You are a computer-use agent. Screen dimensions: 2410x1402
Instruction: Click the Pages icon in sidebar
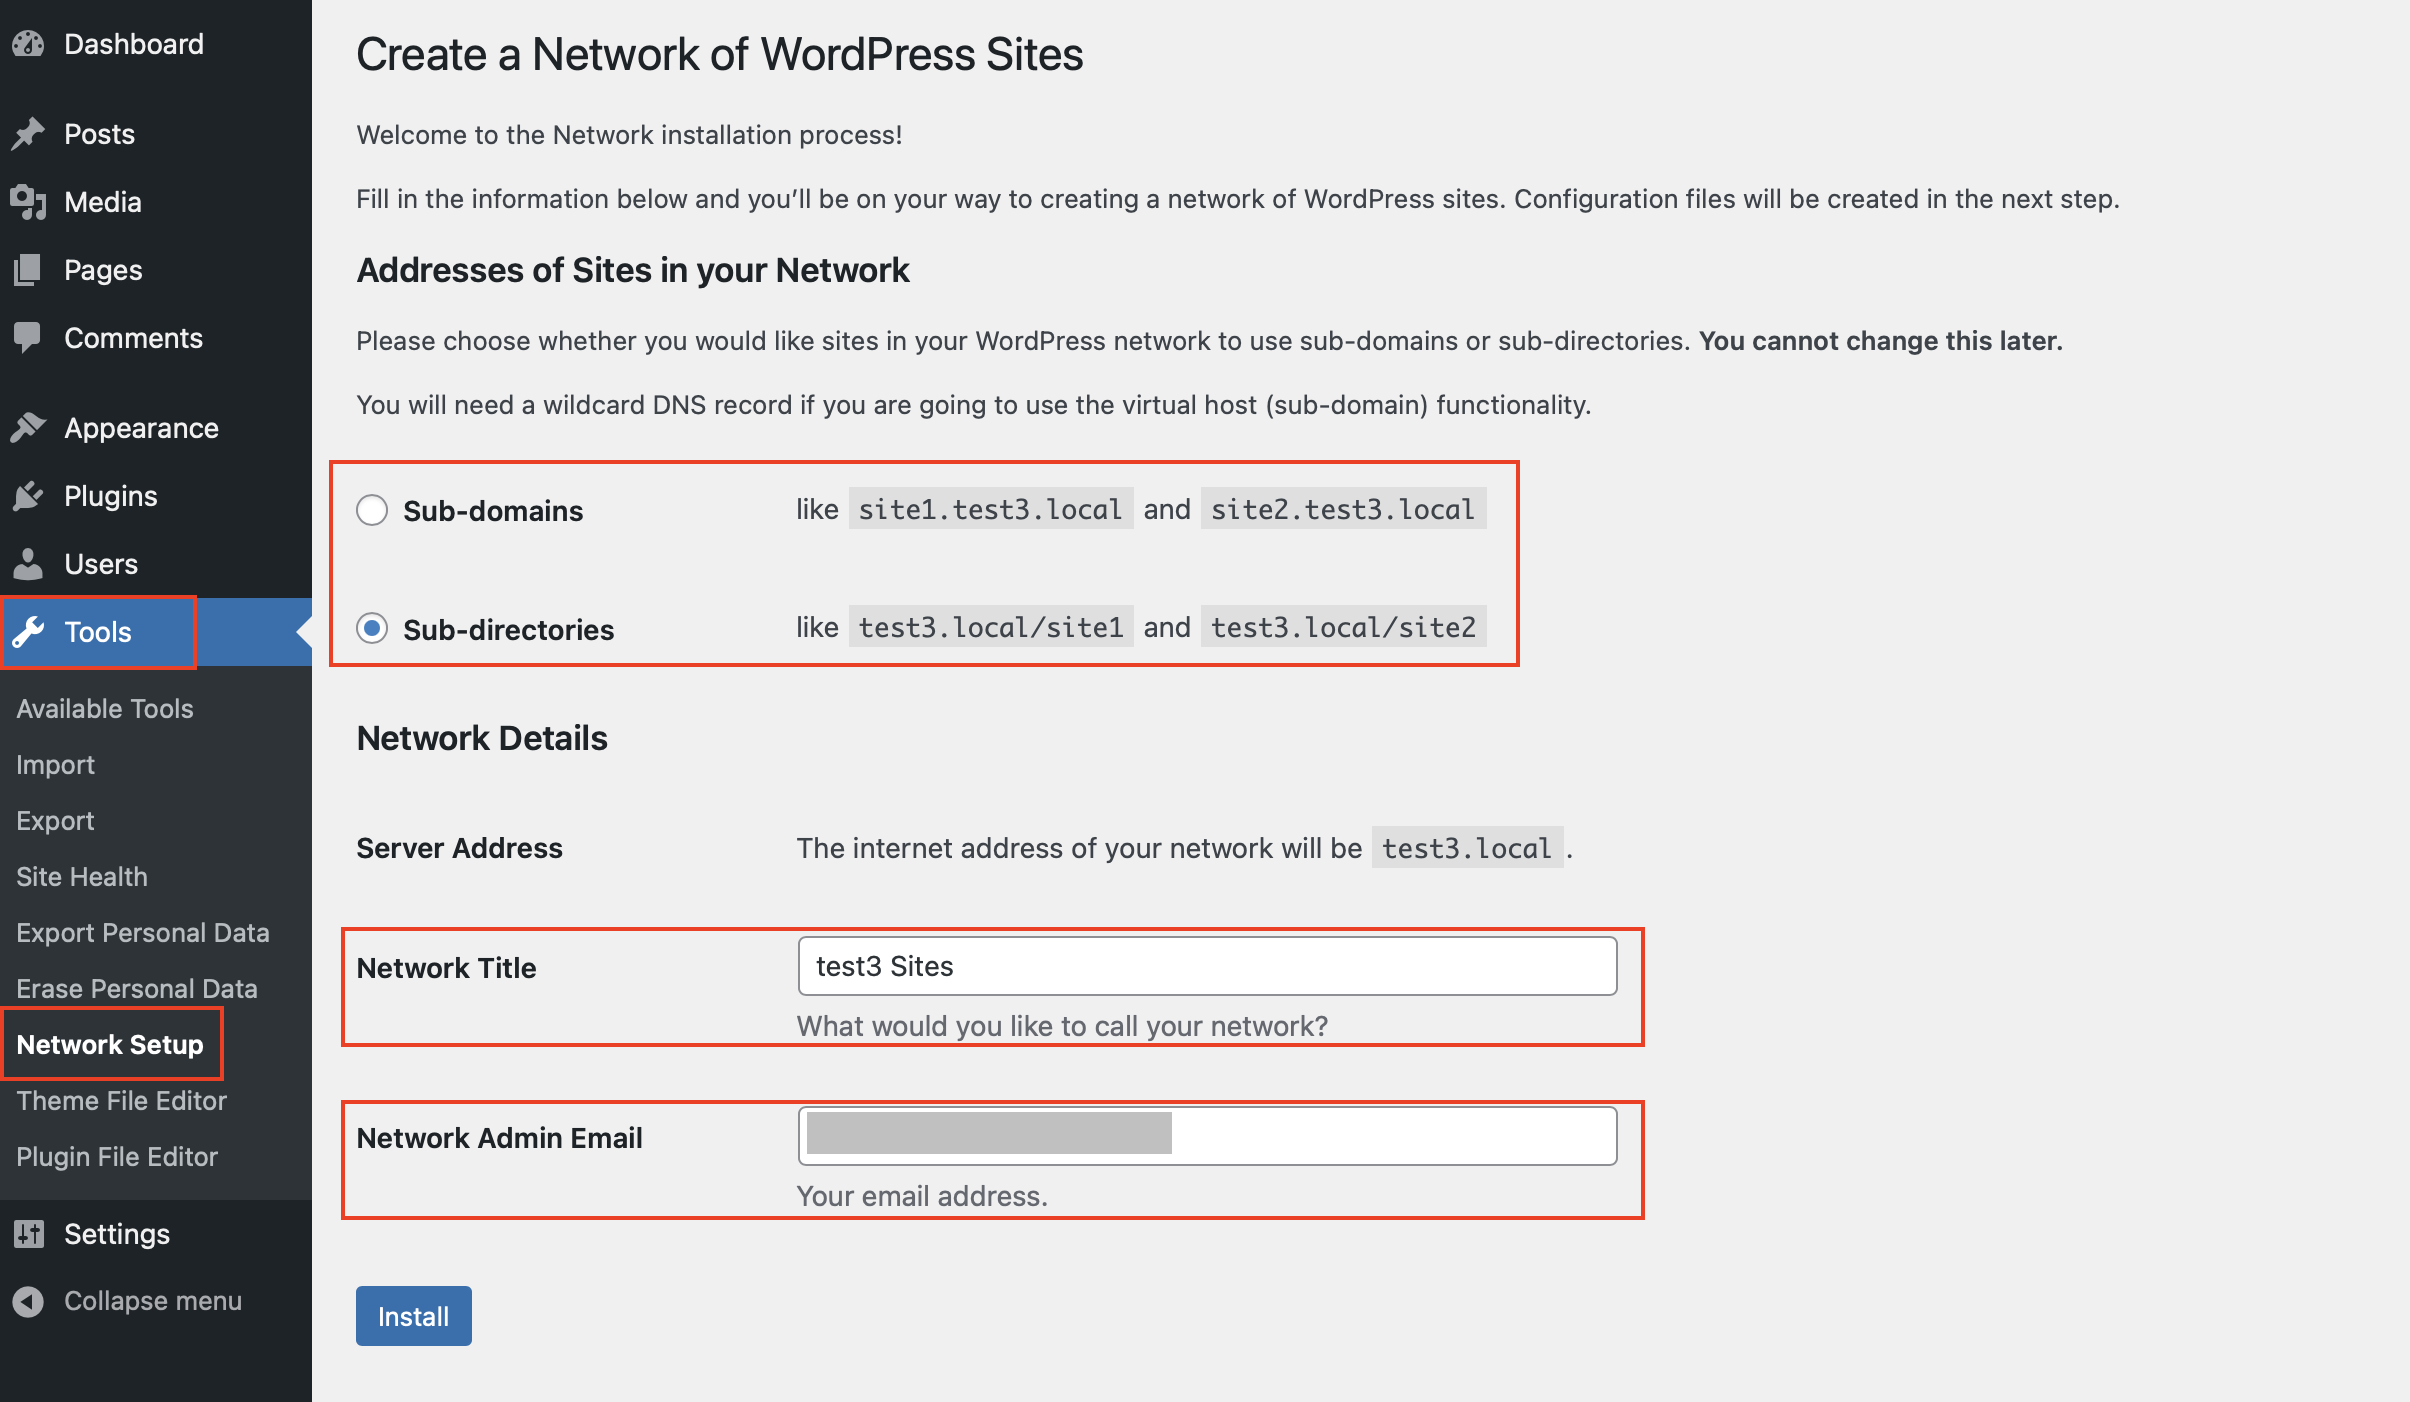[x=28, y=270]
